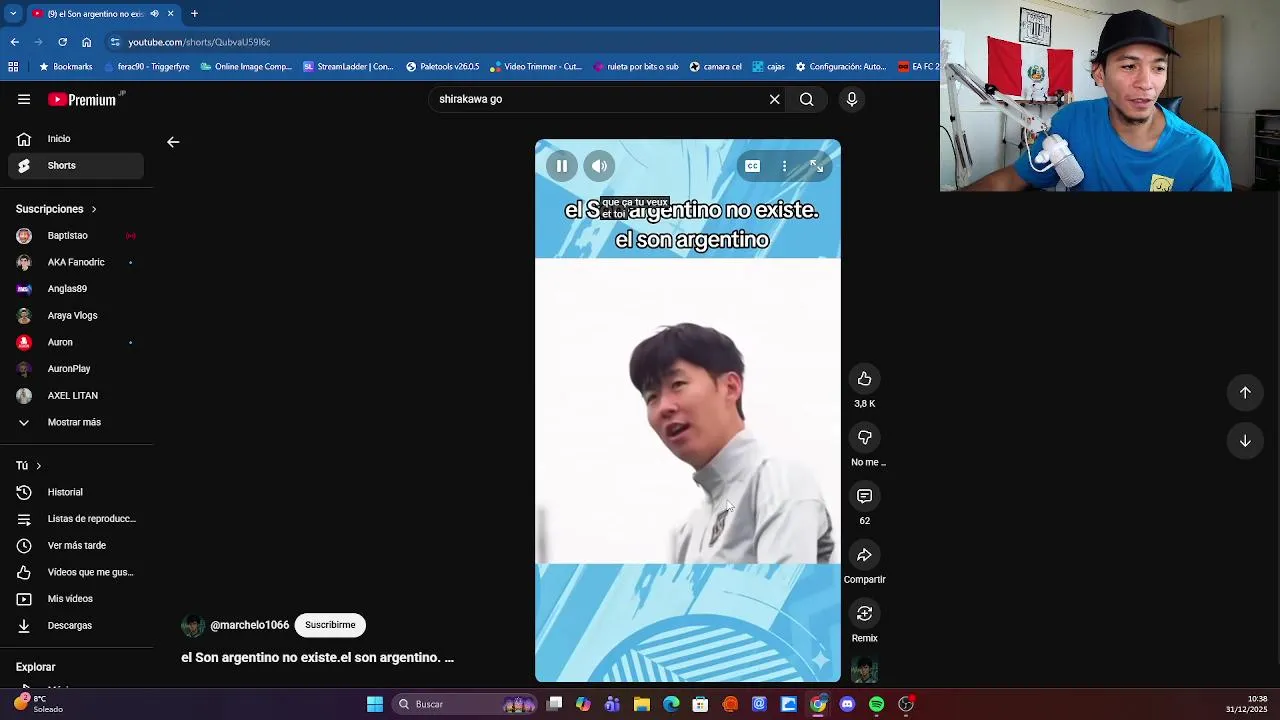The height and width of the screenshot is (720, 1280).
Task: Open AXEL LITAN channel subscription
Action: tap(76, 396)
